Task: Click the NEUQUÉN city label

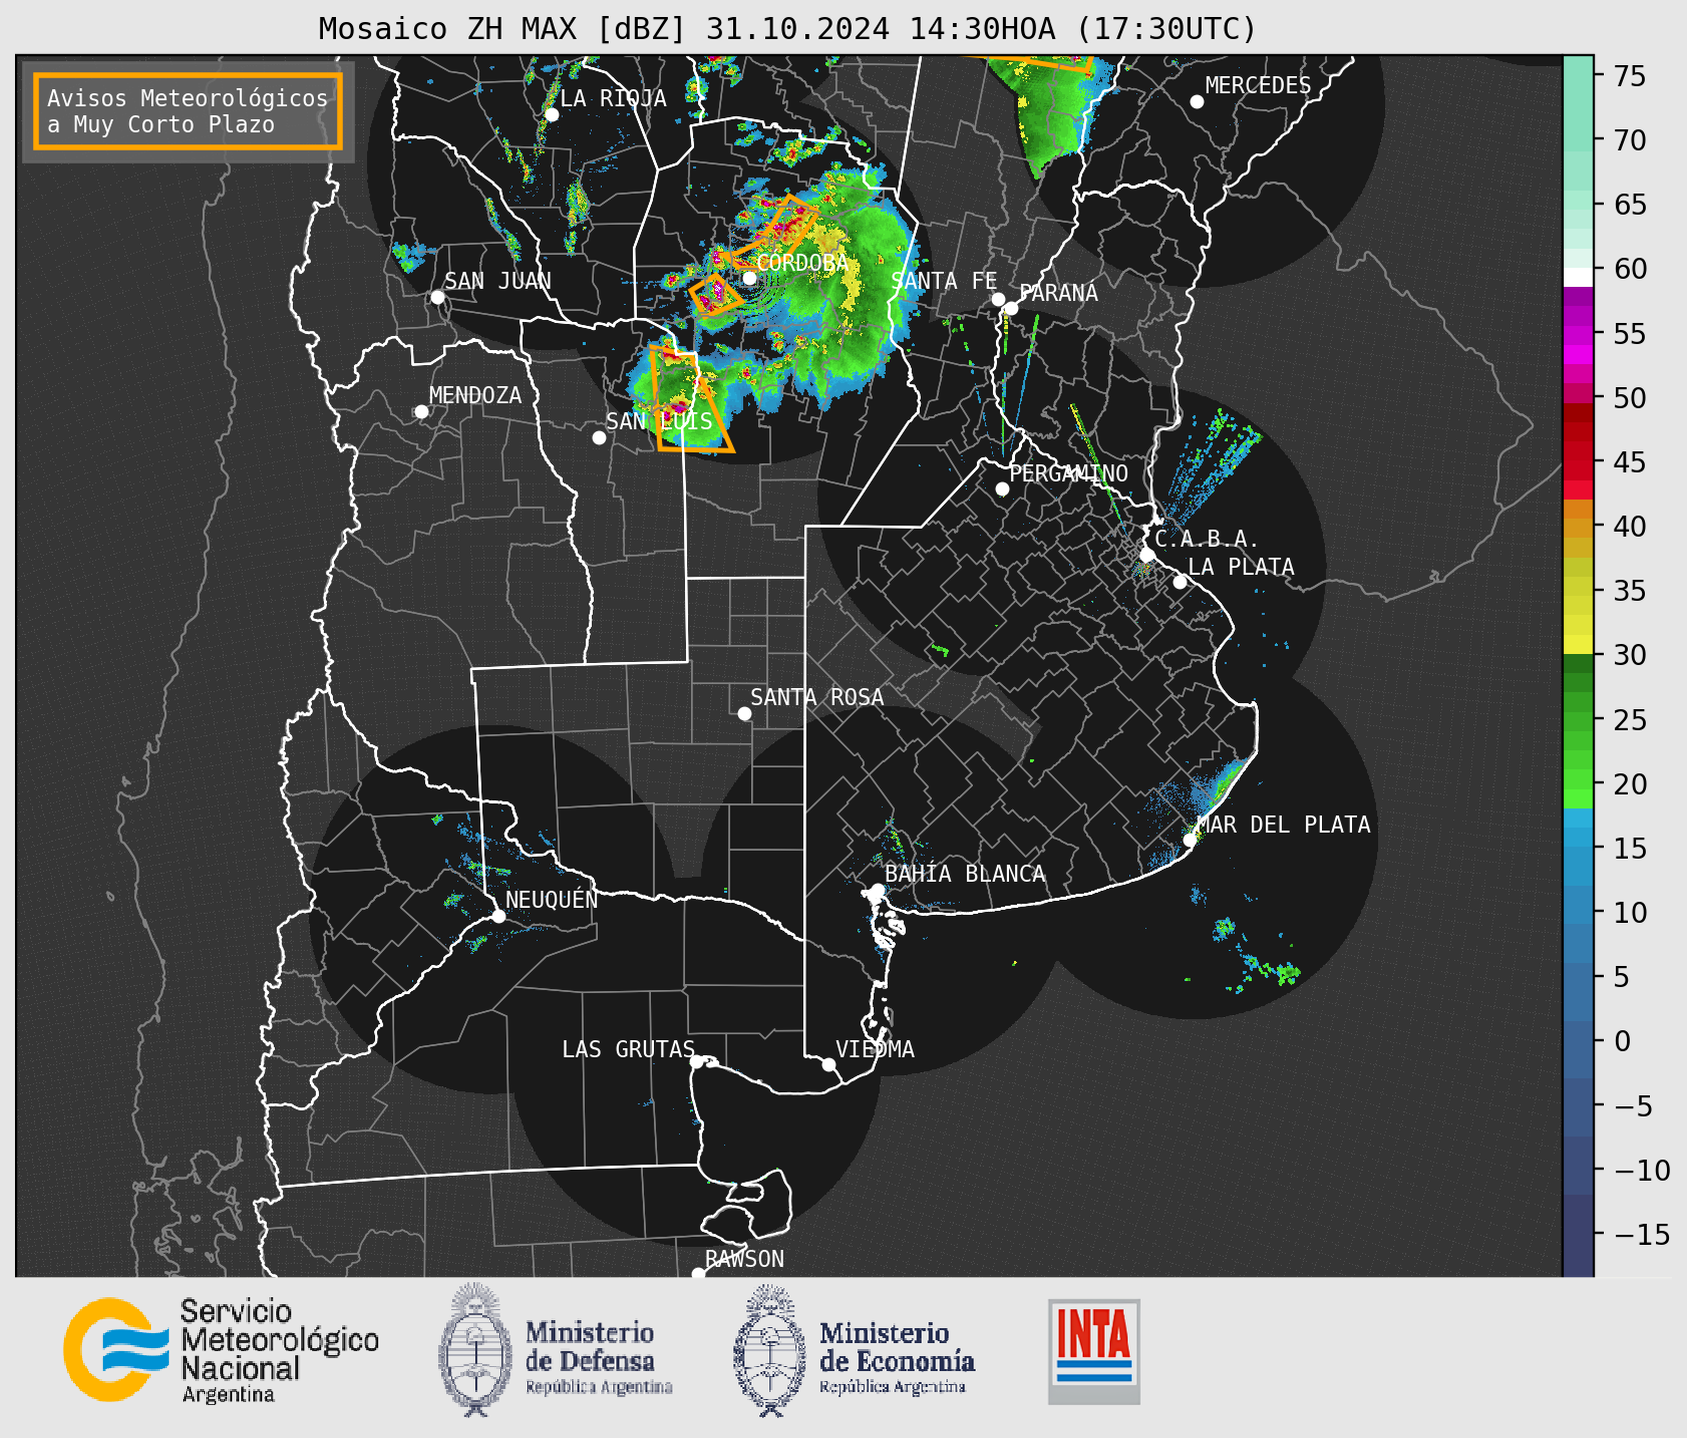Action: tap(552, 899)
